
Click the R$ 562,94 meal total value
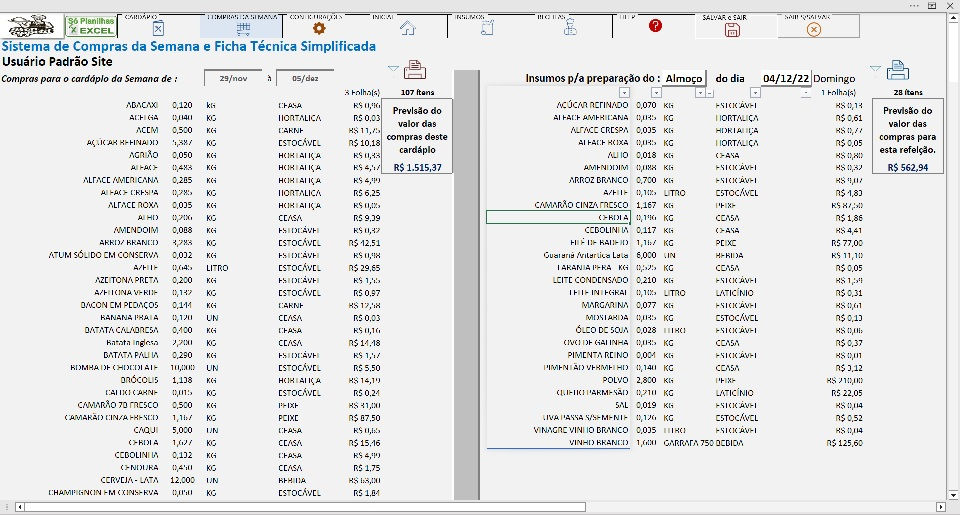coord(907,167)
